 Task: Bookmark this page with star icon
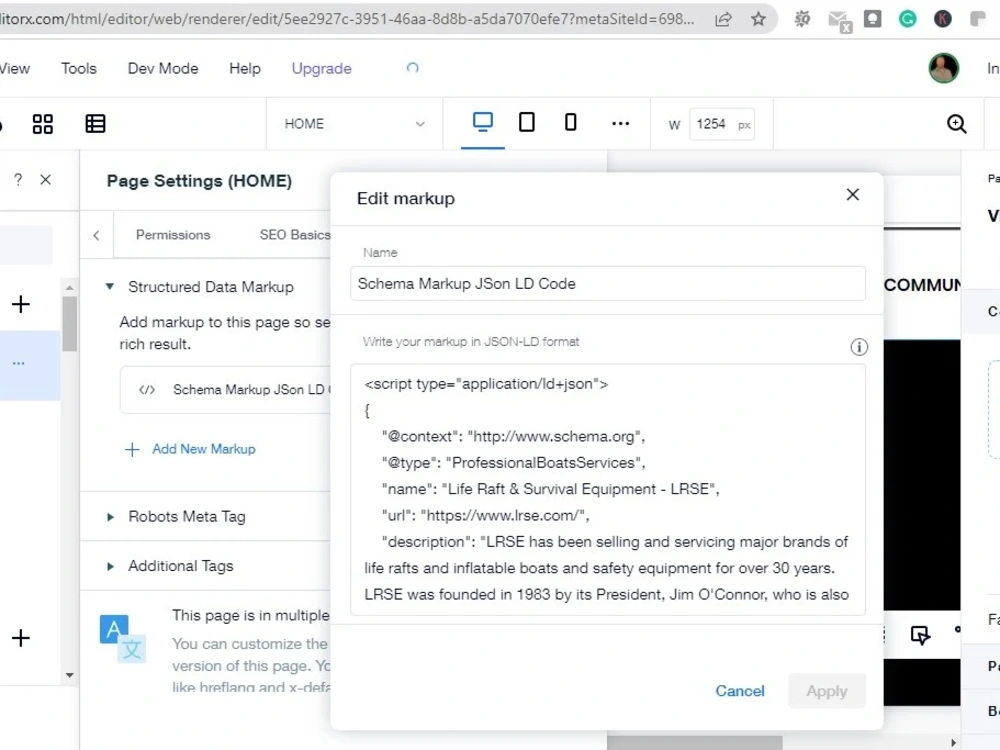(758, 19)
